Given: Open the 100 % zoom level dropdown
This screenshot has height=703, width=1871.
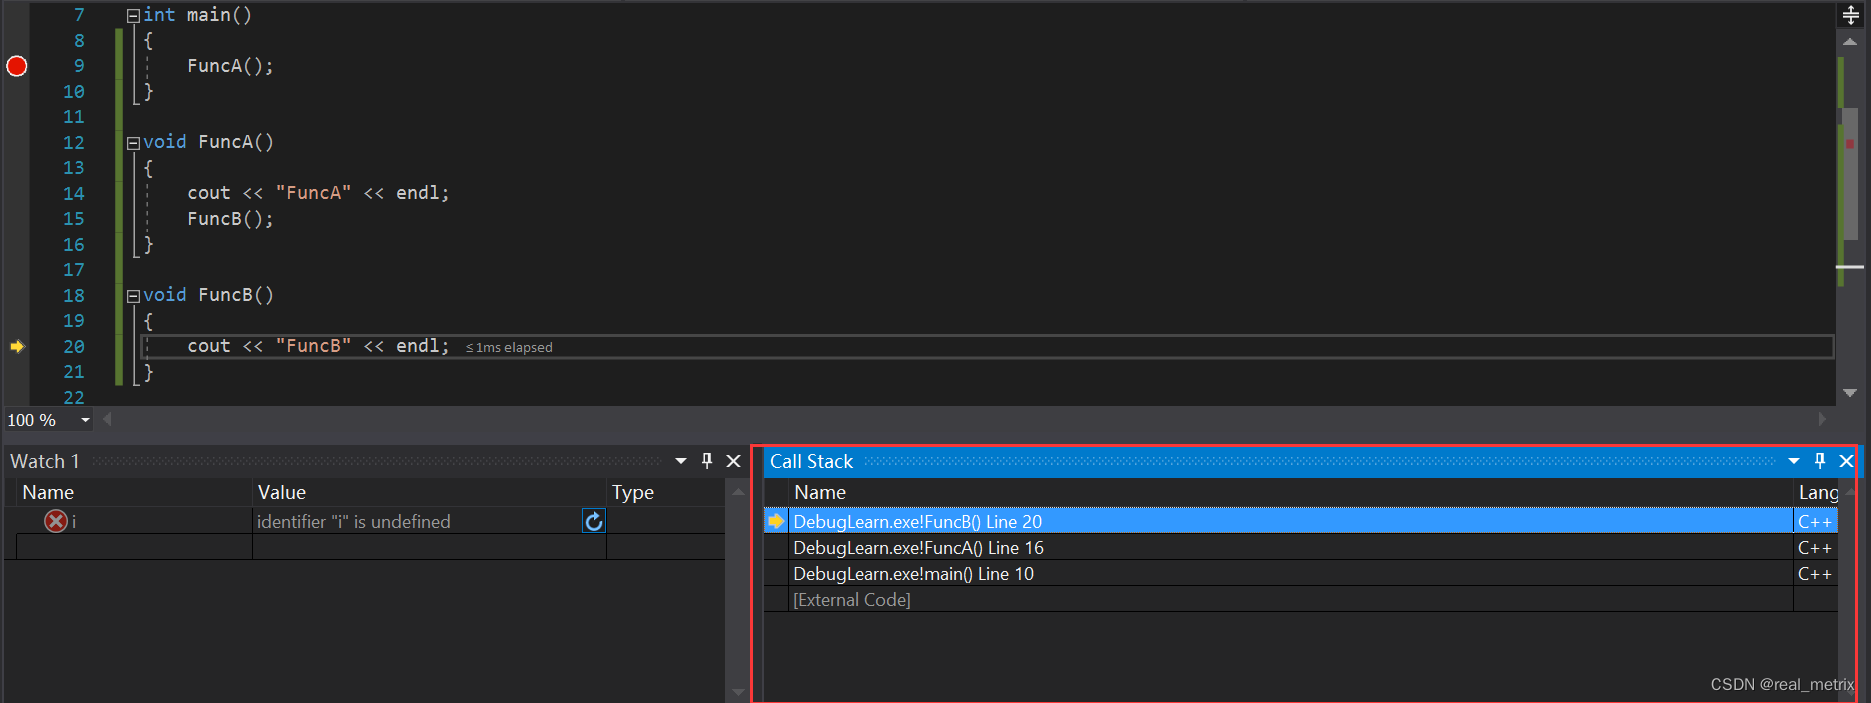Looking at the screenshot, I should click(85, 420).
